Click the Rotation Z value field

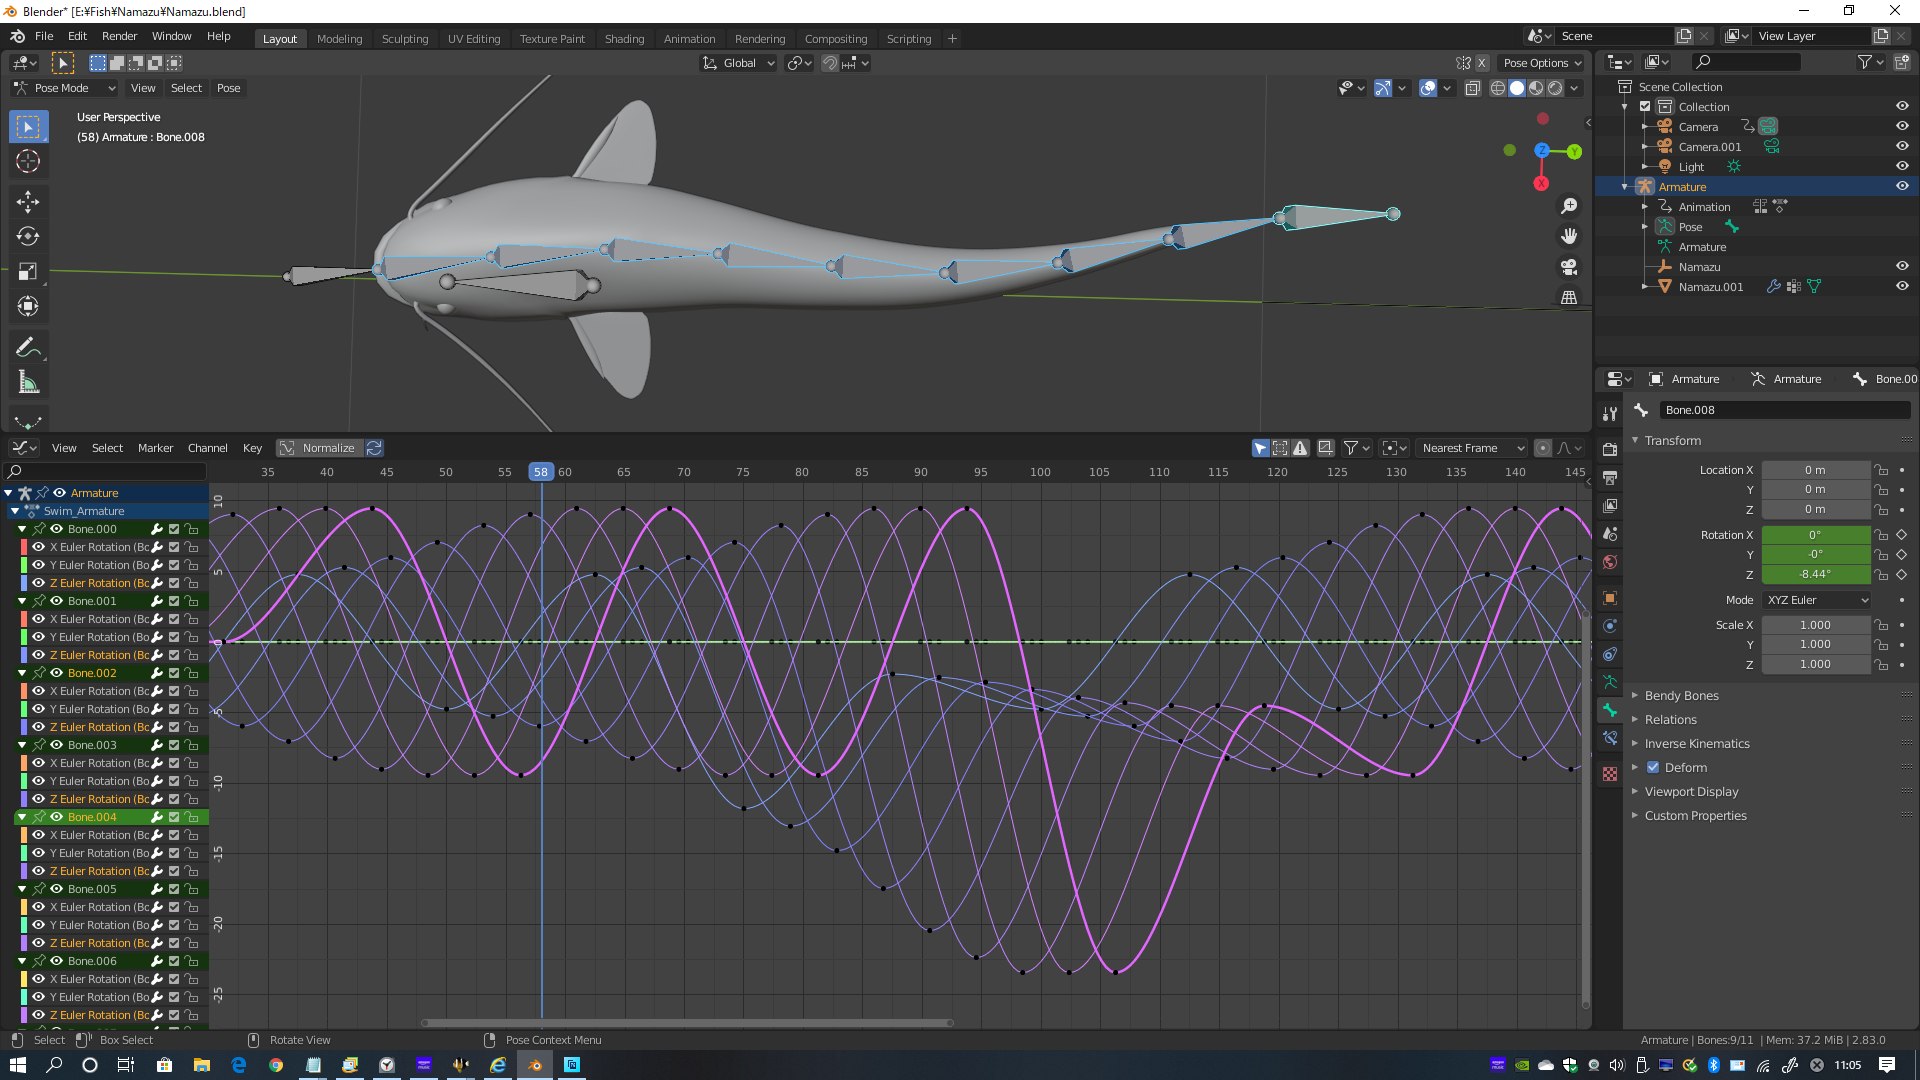click(x=1814, y=575)
